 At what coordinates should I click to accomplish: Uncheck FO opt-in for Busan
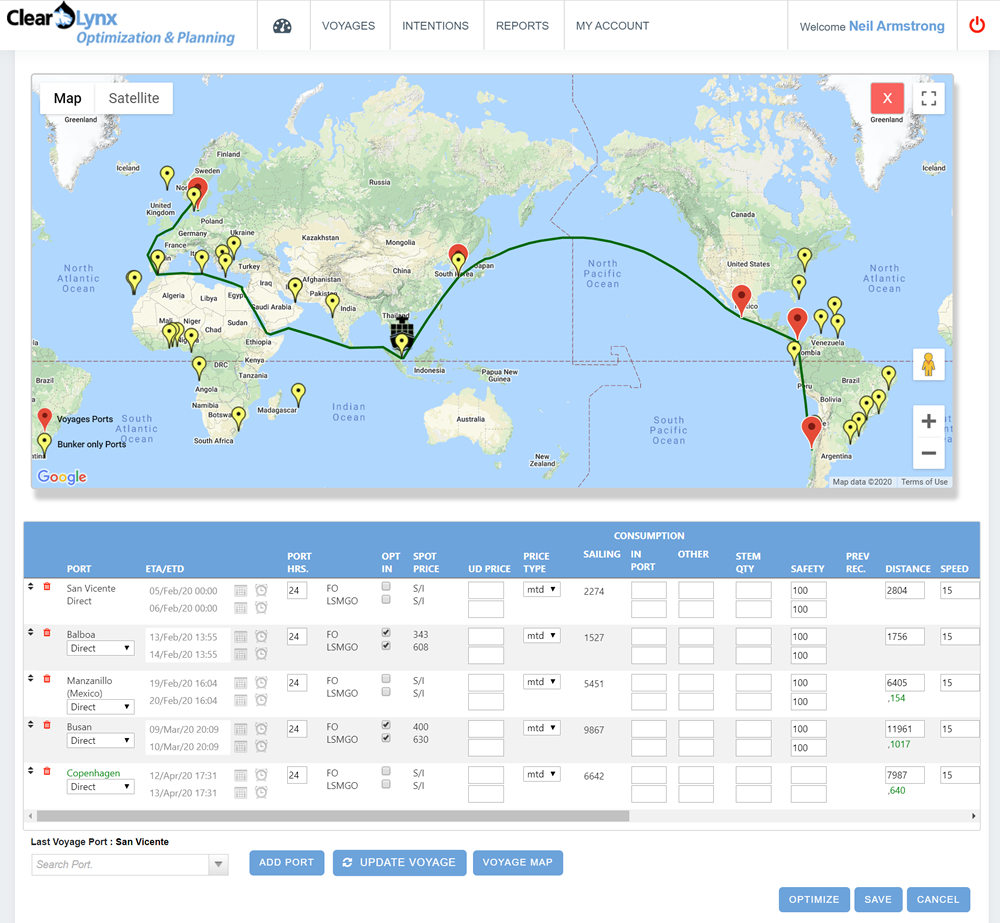click(x=386, y=725)
